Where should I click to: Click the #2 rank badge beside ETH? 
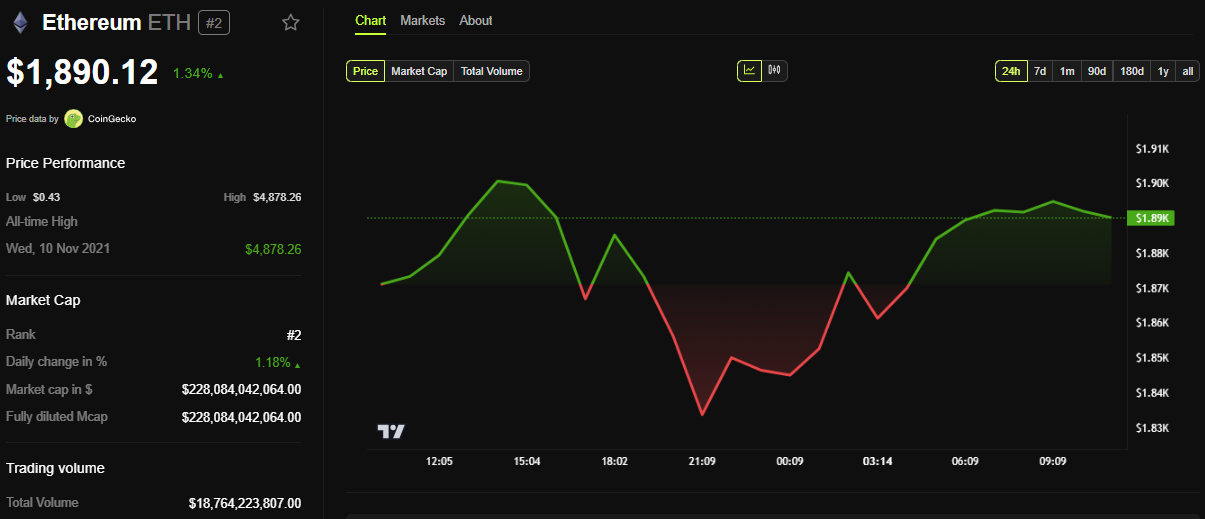(x=214, y=22)
